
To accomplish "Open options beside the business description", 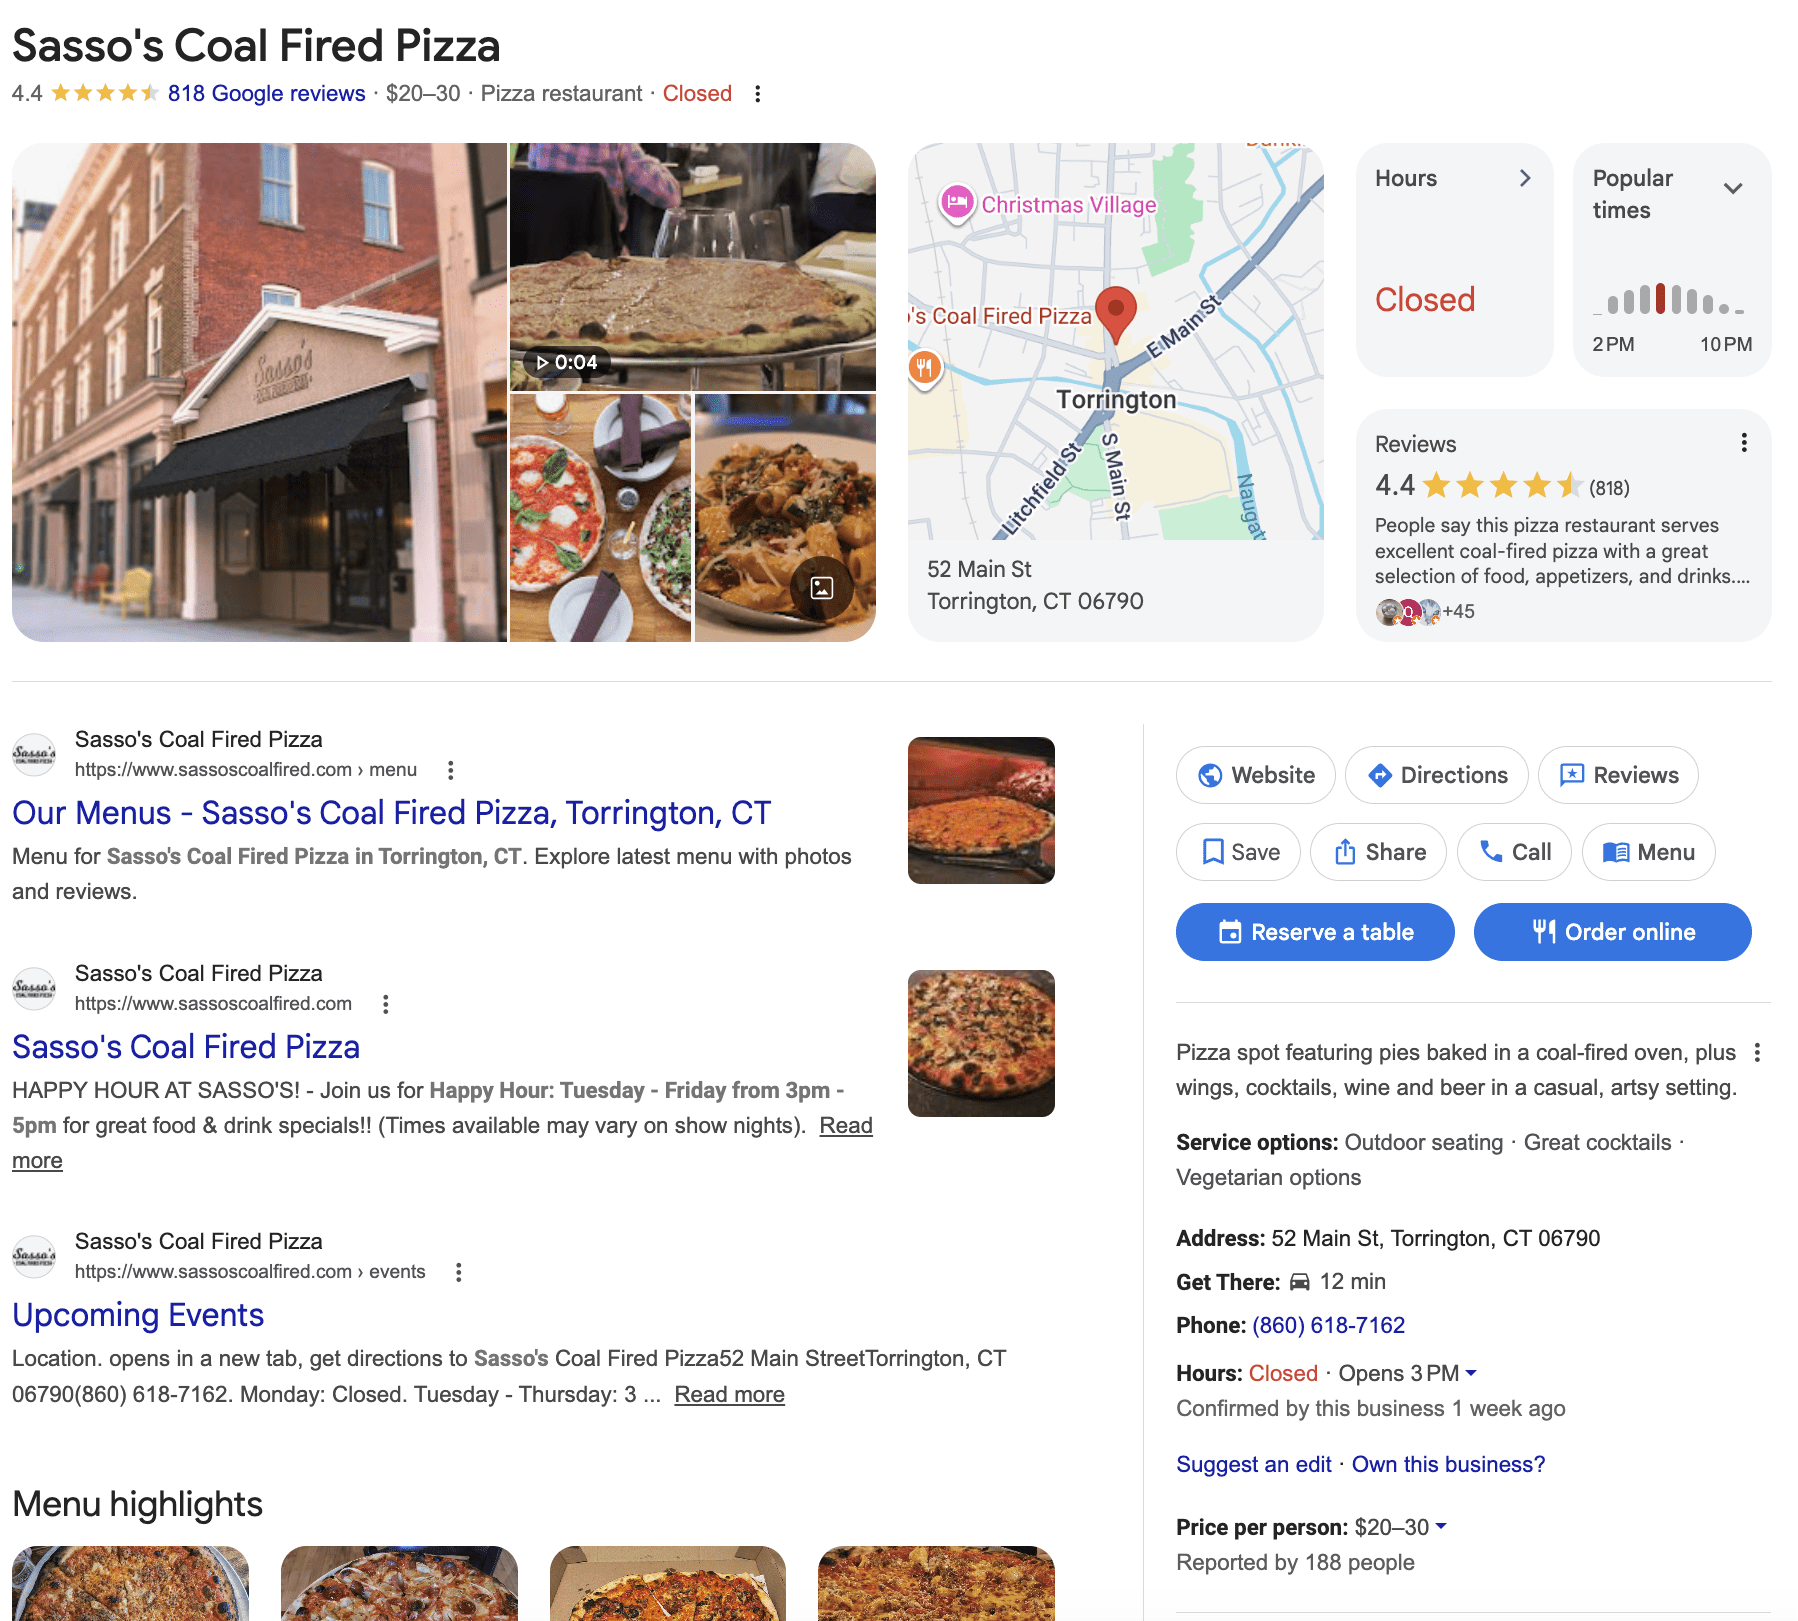I will click(1757, 1053).
